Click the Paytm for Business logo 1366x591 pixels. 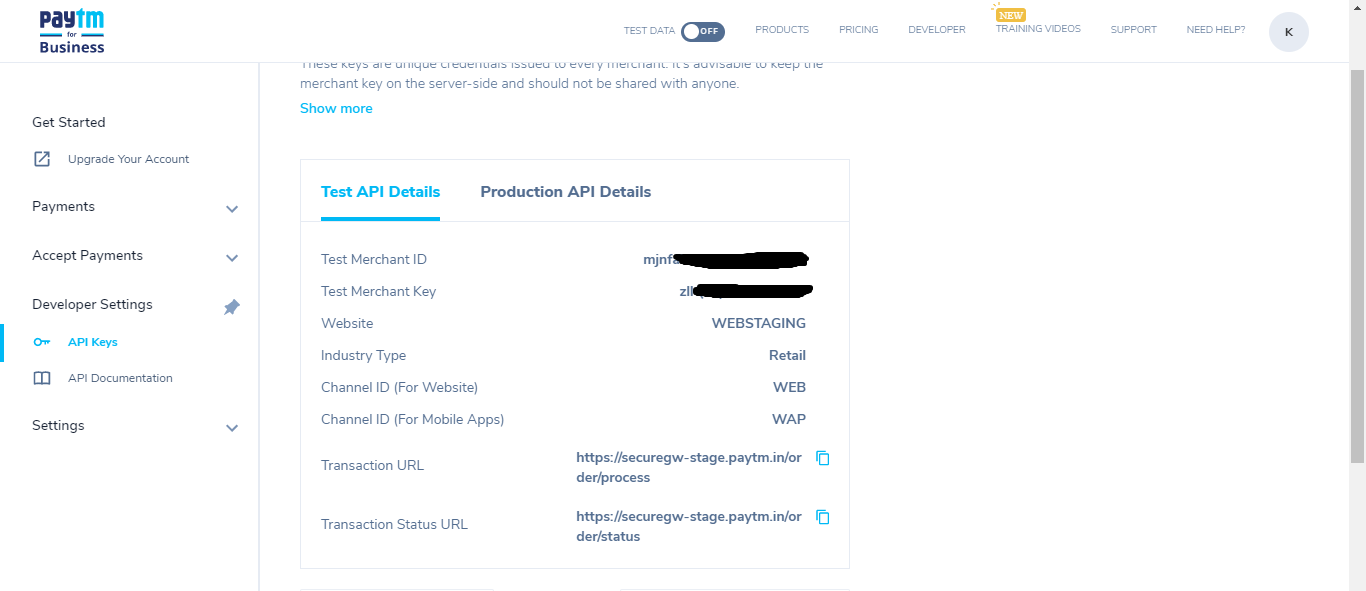pos(70,30)
